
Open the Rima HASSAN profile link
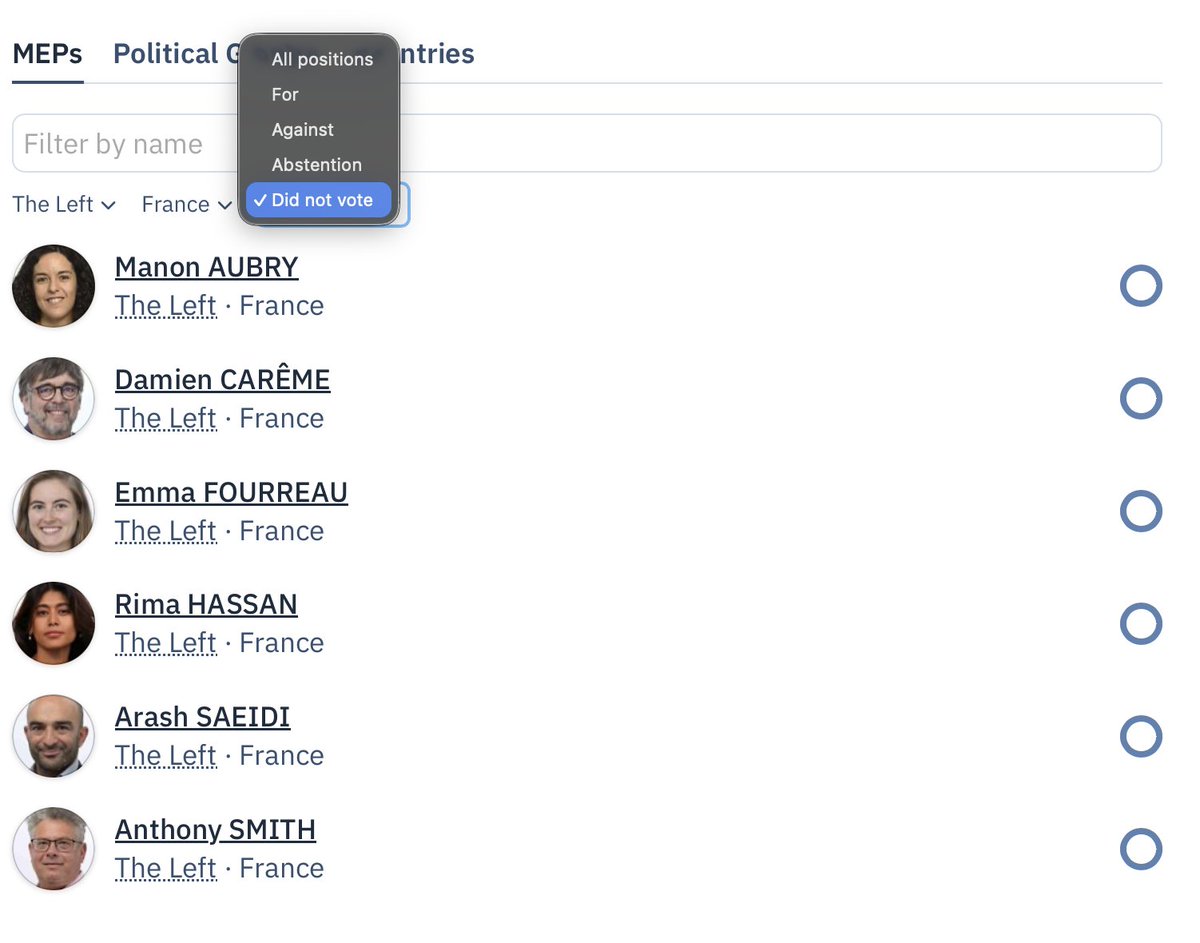[x=206, y=604]
